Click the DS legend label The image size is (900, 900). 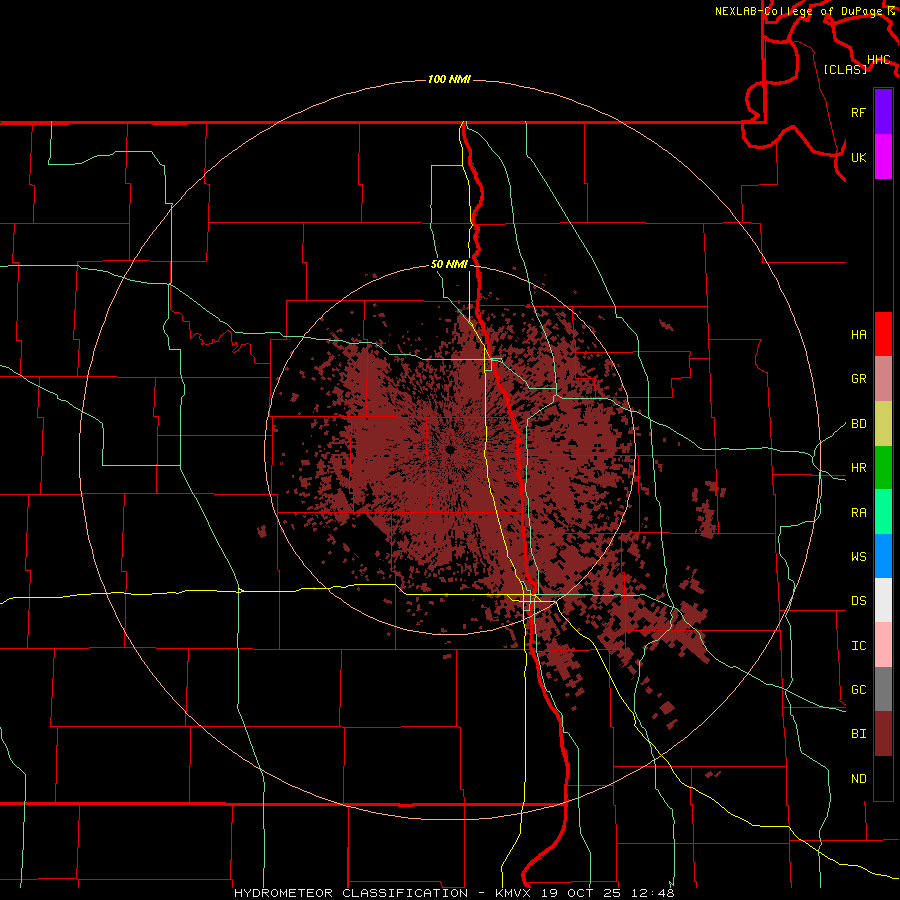[x=858, y=601]
